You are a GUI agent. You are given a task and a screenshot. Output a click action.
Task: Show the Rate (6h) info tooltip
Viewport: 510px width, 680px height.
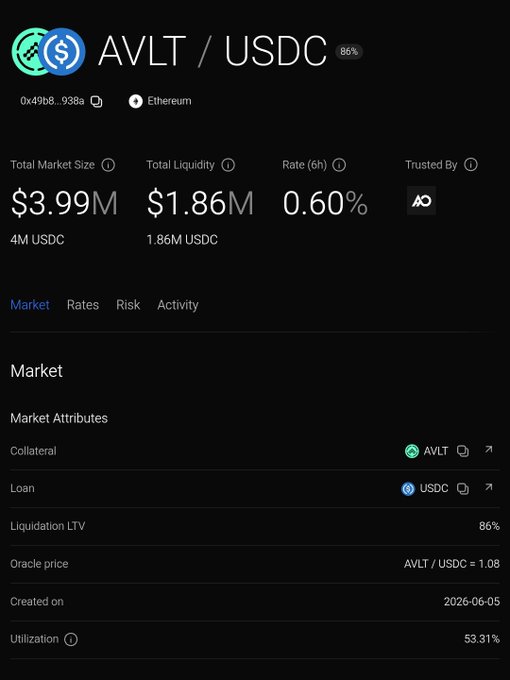(339, 165)
